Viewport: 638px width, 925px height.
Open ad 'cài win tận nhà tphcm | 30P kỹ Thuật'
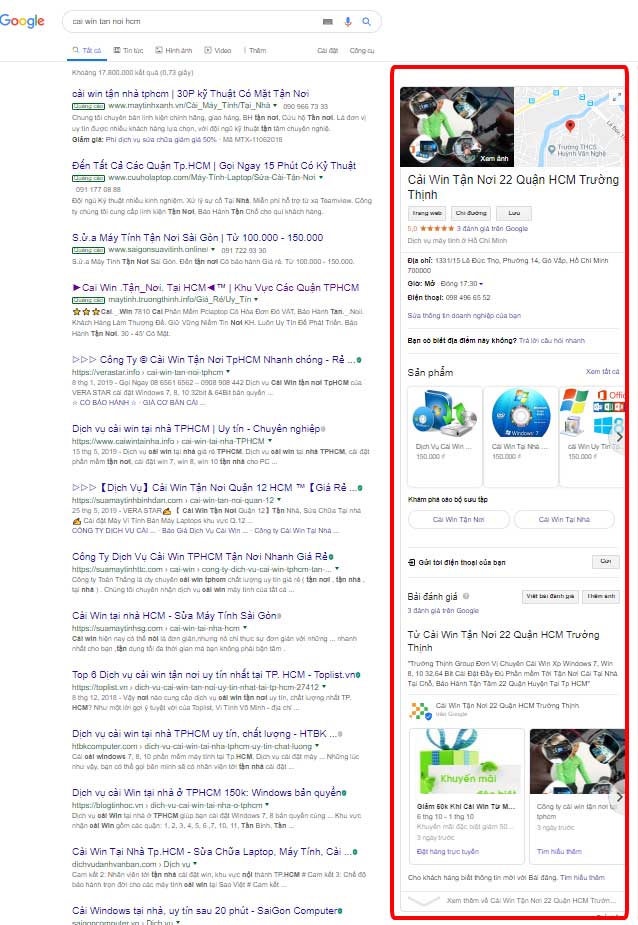pos(190,94)
